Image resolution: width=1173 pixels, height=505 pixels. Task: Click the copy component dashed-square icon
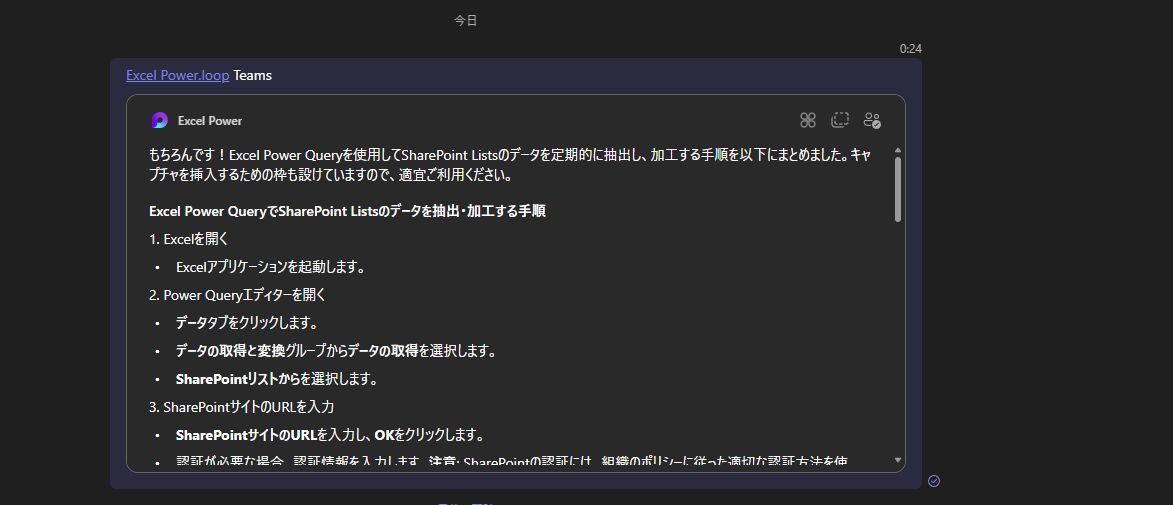pyautogui.click(x=839, y=120)
